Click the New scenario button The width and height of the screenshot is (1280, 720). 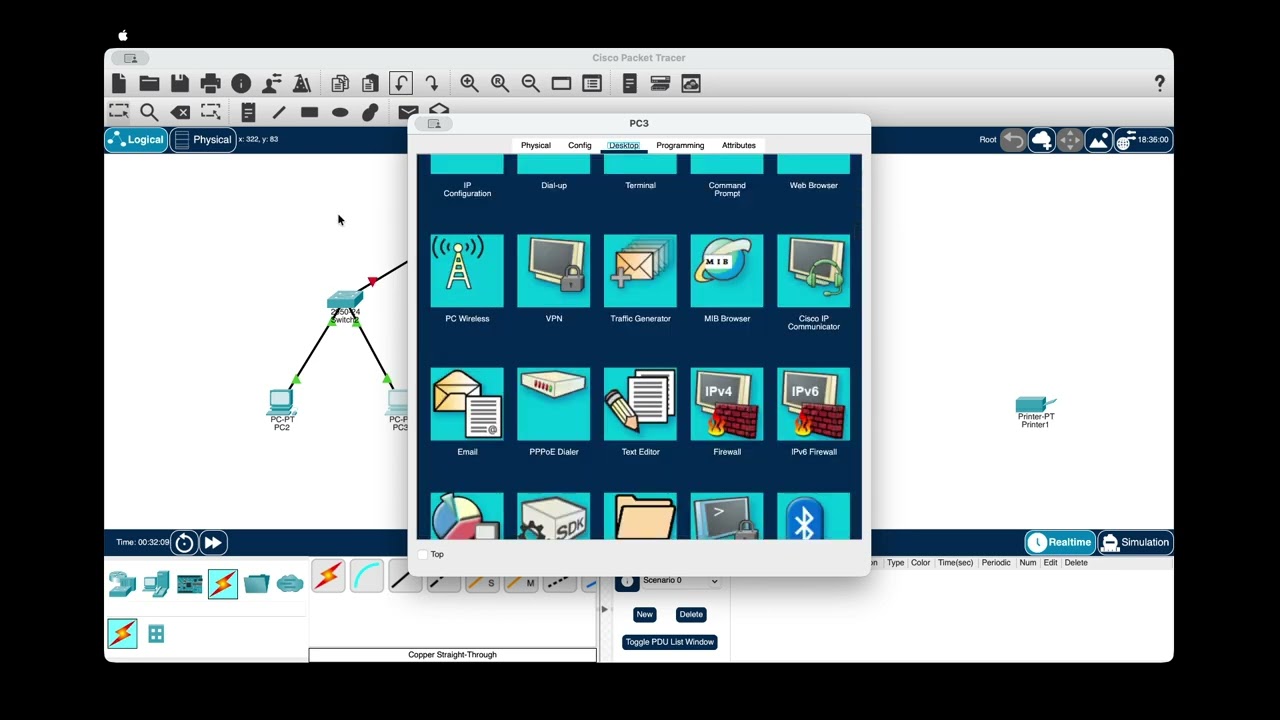pyautogui.click(x=644, y=614)
